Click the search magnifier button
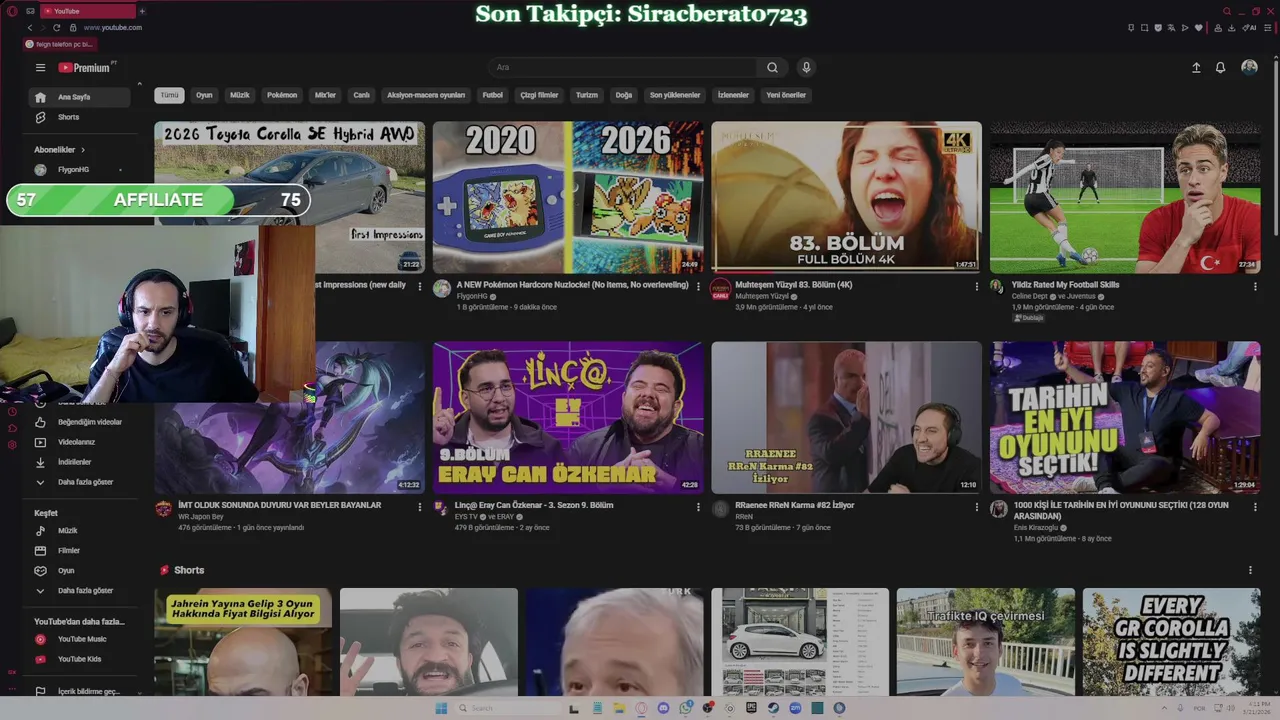Image resolution: width=1280 pixels, height=720 pixels. pyautogui.click(x=772, y=67)
